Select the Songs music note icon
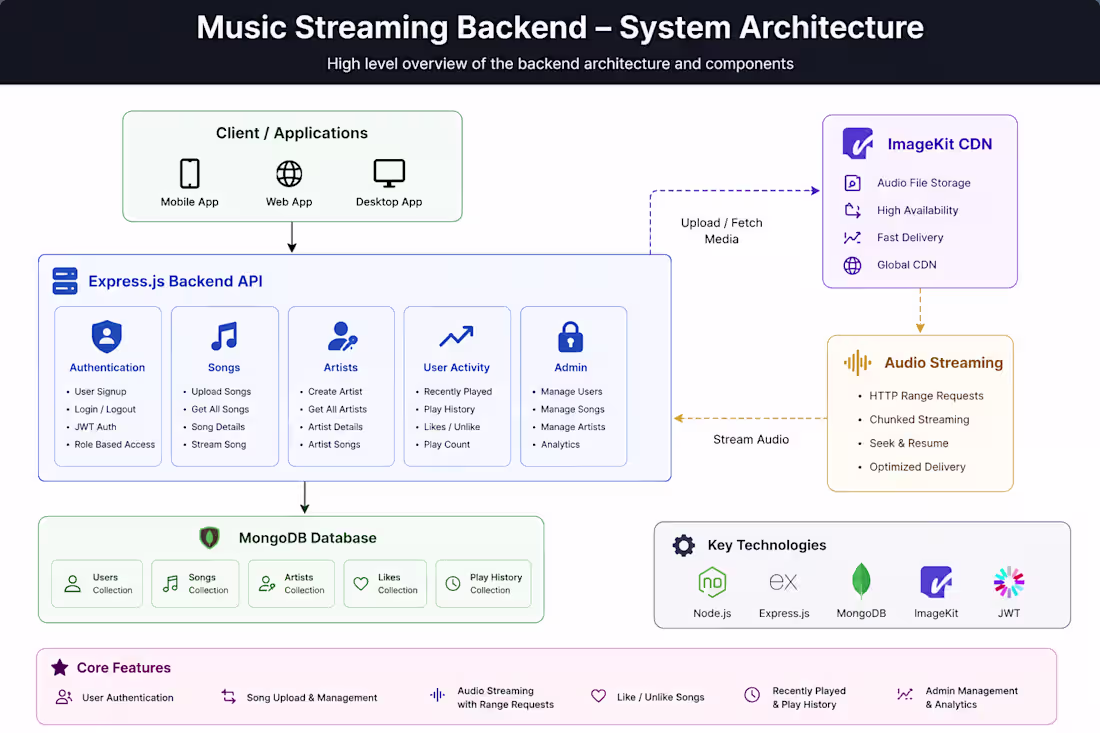Image resolution: width=1100 pixels, height=733 pixels. tap(224, 337)
